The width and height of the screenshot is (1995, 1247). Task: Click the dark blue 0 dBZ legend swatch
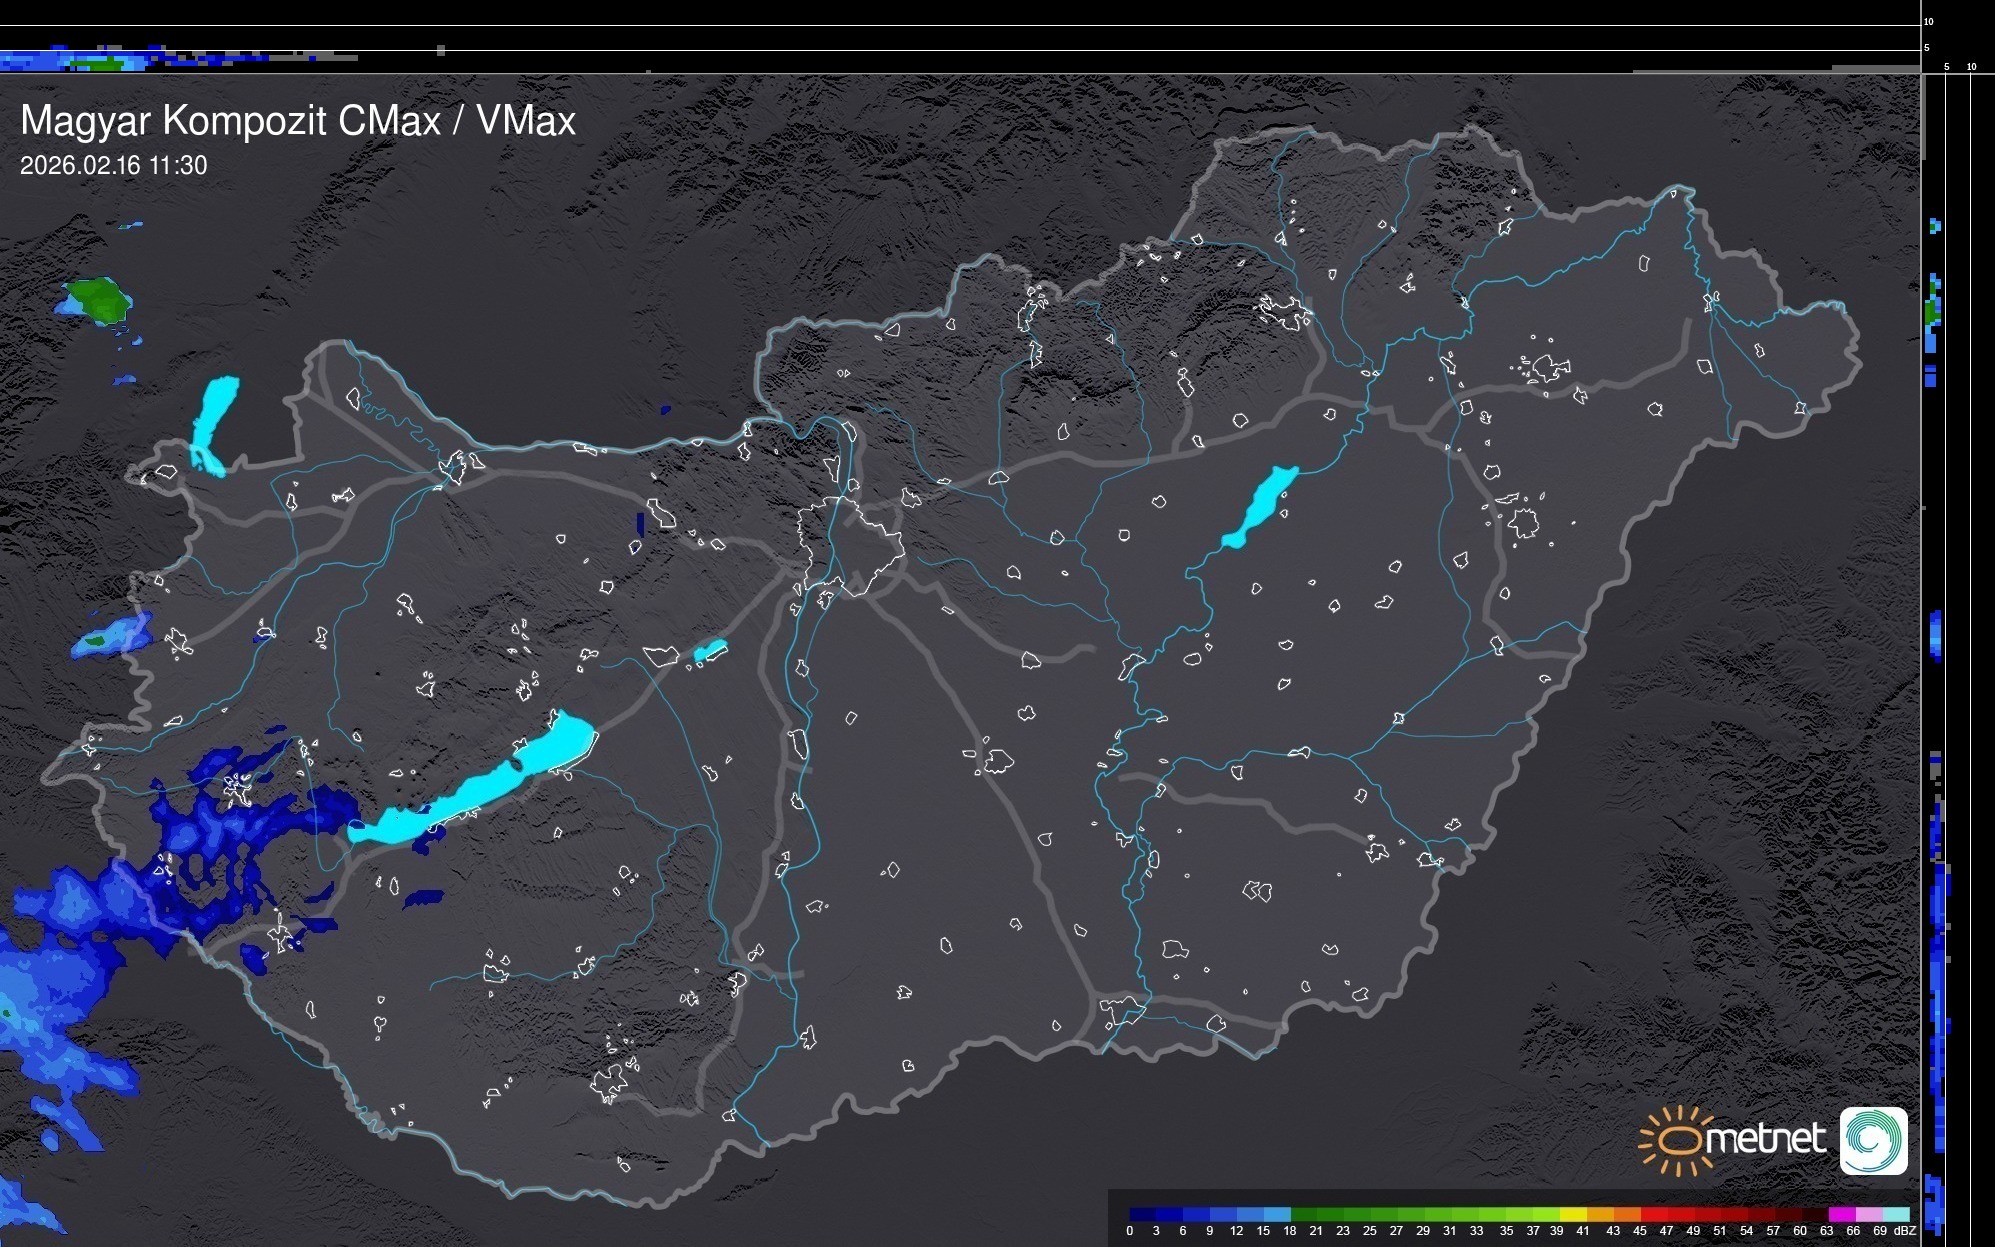coord(1143,1214)
